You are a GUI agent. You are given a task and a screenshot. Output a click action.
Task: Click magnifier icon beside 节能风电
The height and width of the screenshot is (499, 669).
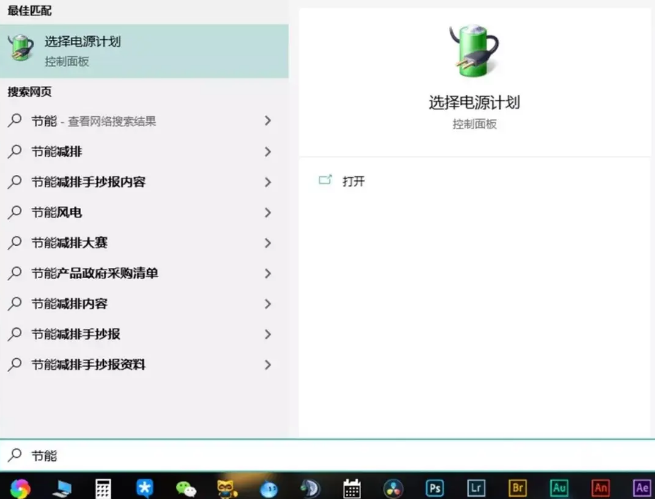tap(15, 212)
